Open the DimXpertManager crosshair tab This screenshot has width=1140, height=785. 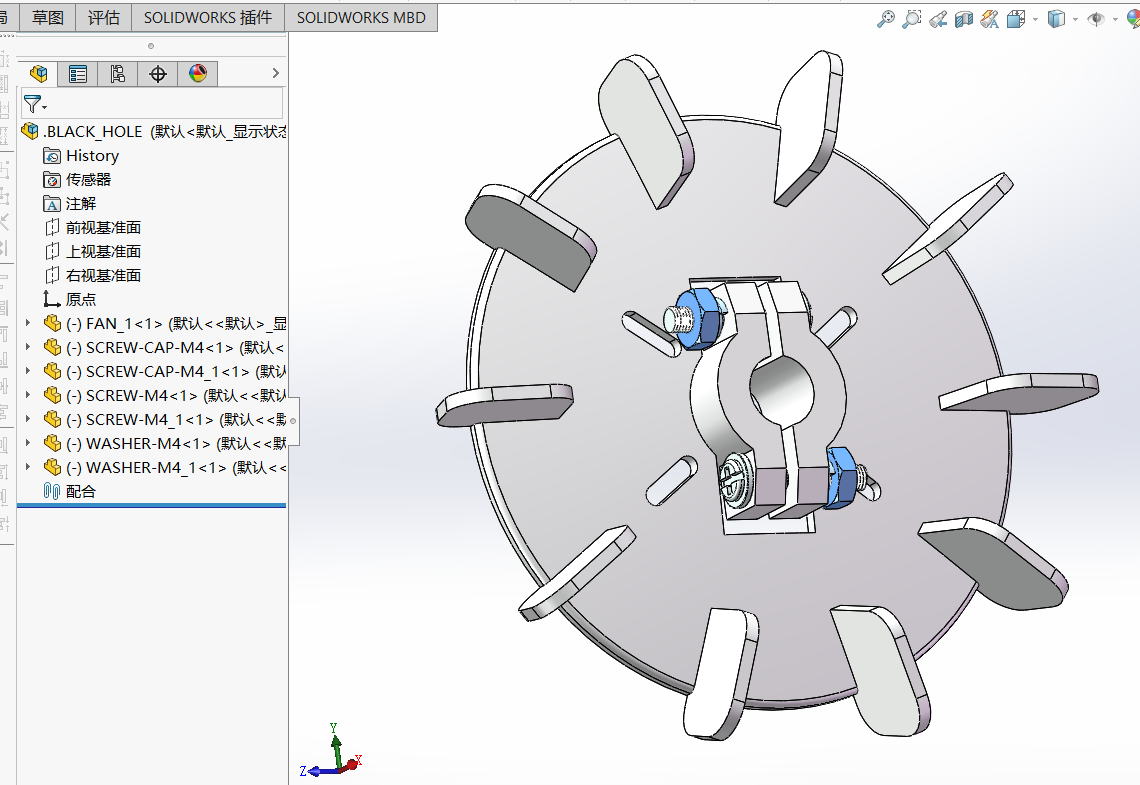[x=158, y=73]
